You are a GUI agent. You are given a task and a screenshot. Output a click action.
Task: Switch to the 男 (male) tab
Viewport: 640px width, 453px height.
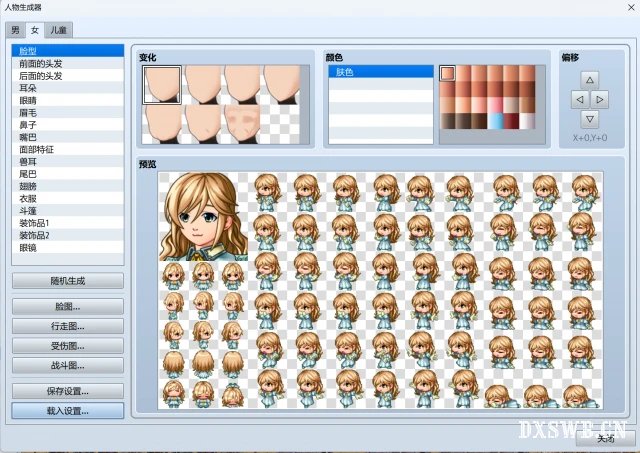(16, 31)
